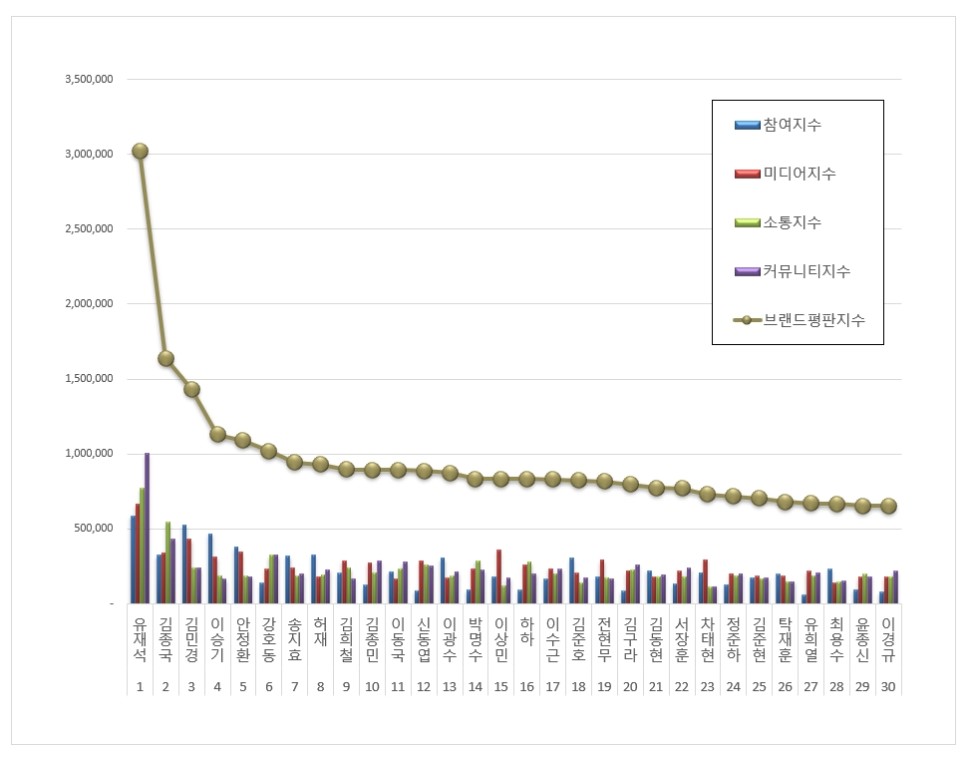
Task: Click the red 미디어지수 legend swatch
Action: click(747, 174)
